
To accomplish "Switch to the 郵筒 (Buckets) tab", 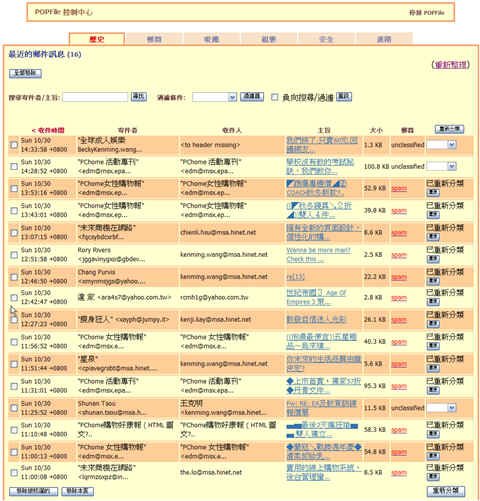I will pos(154,39).
